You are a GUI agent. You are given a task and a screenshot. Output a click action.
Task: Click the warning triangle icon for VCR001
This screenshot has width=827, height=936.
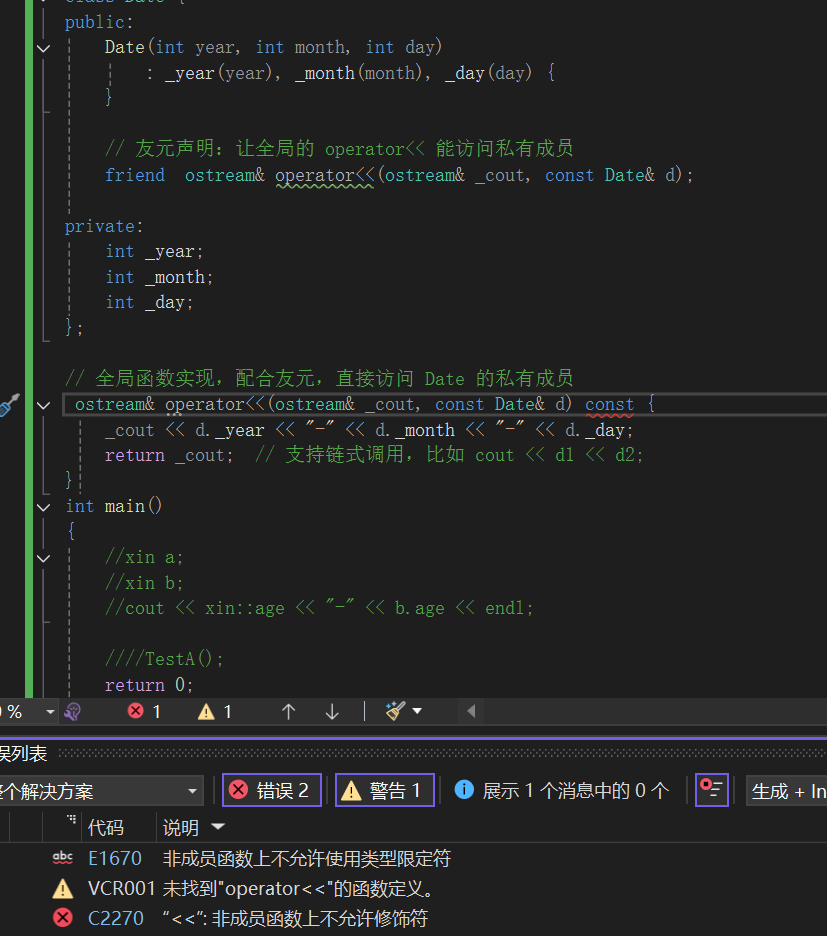click(x=63, y=889)
